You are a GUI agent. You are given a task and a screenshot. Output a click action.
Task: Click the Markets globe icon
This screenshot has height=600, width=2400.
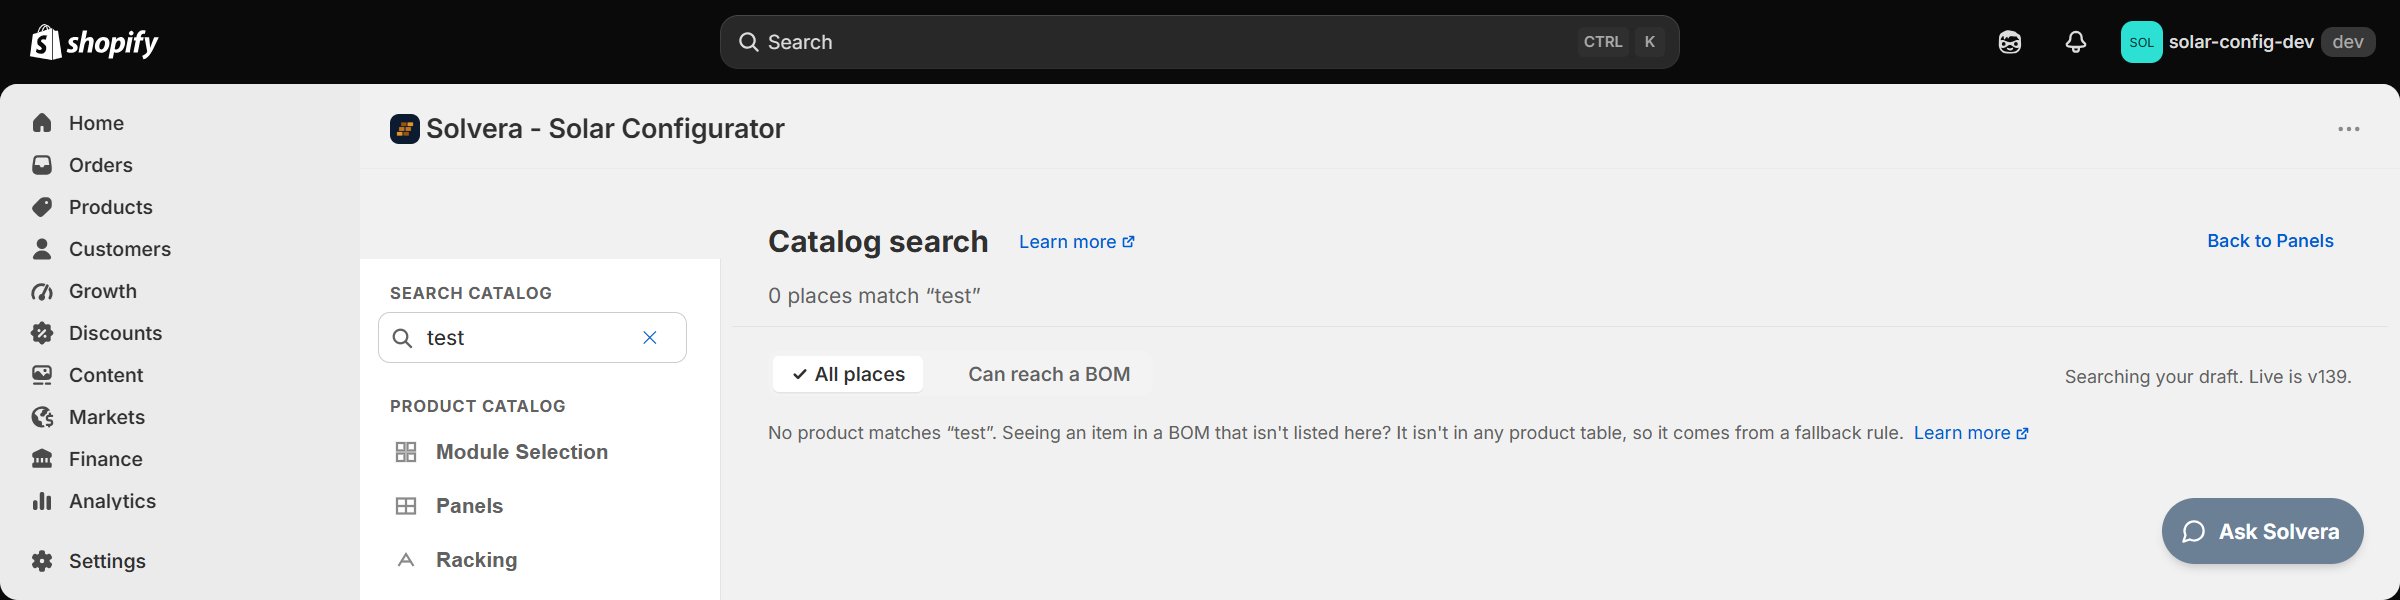[x=42, y=417]
